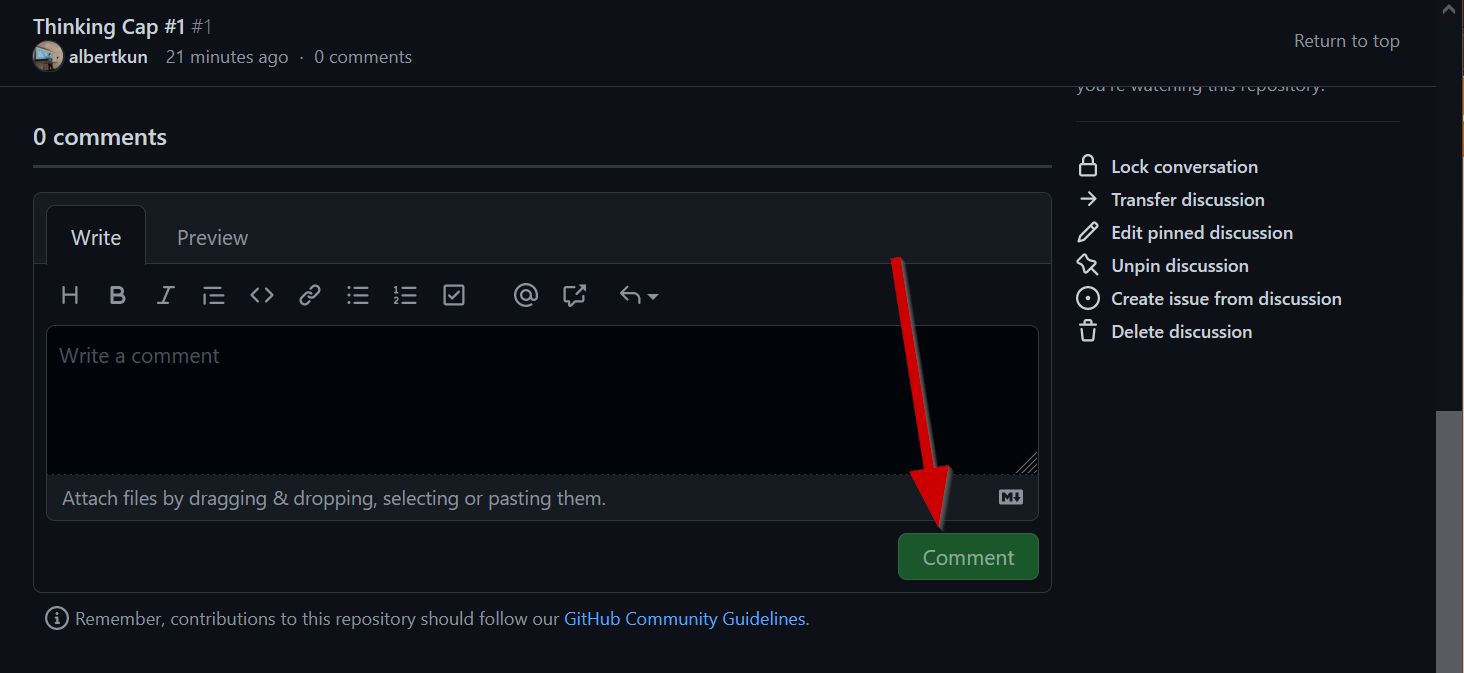The height and width of the screenshot is (673, 1464).
Task: Lock conversation from the sidebar
Action: pos(1184,167)
